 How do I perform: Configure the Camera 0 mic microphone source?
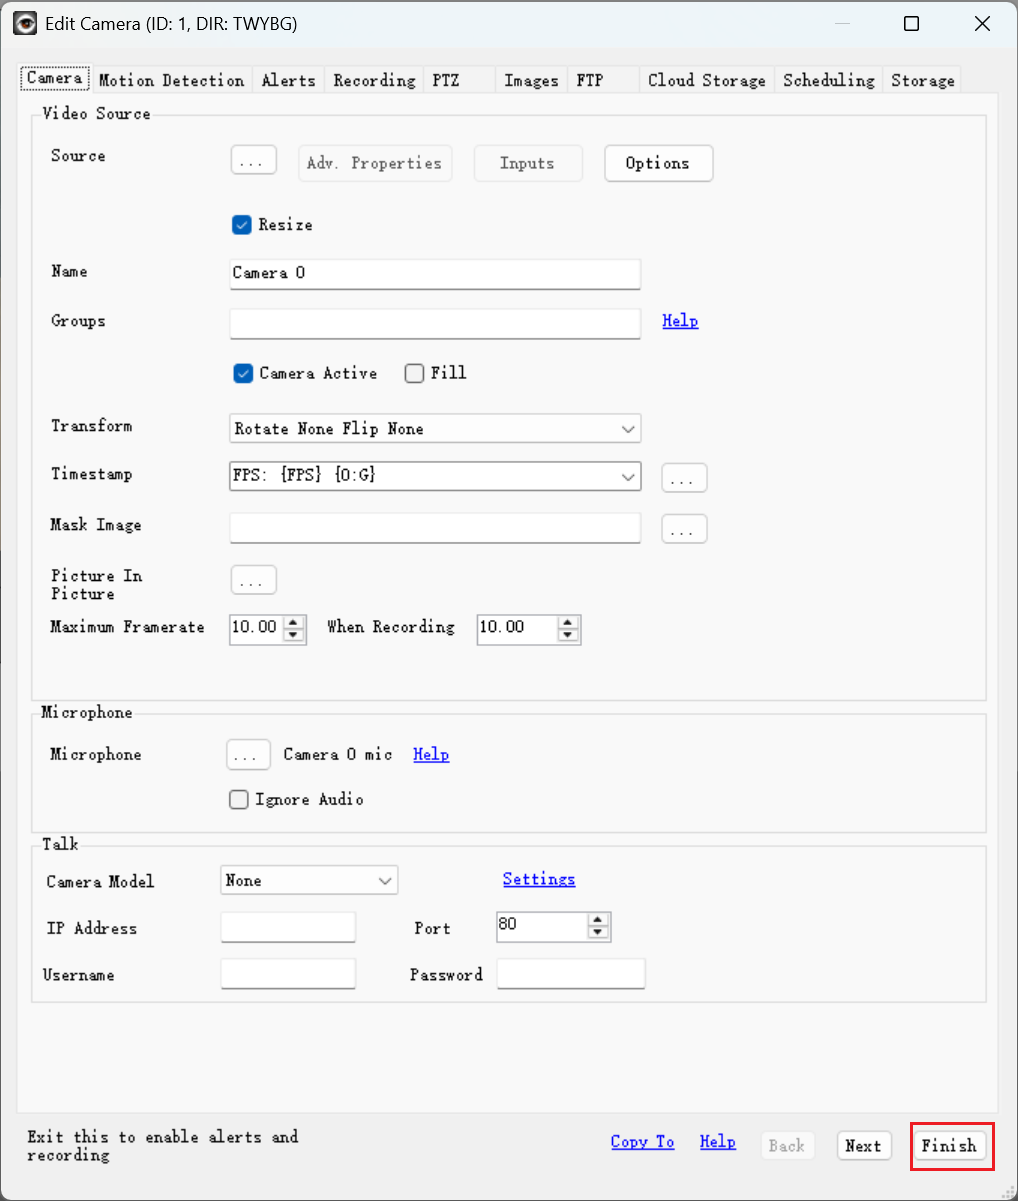248,754
